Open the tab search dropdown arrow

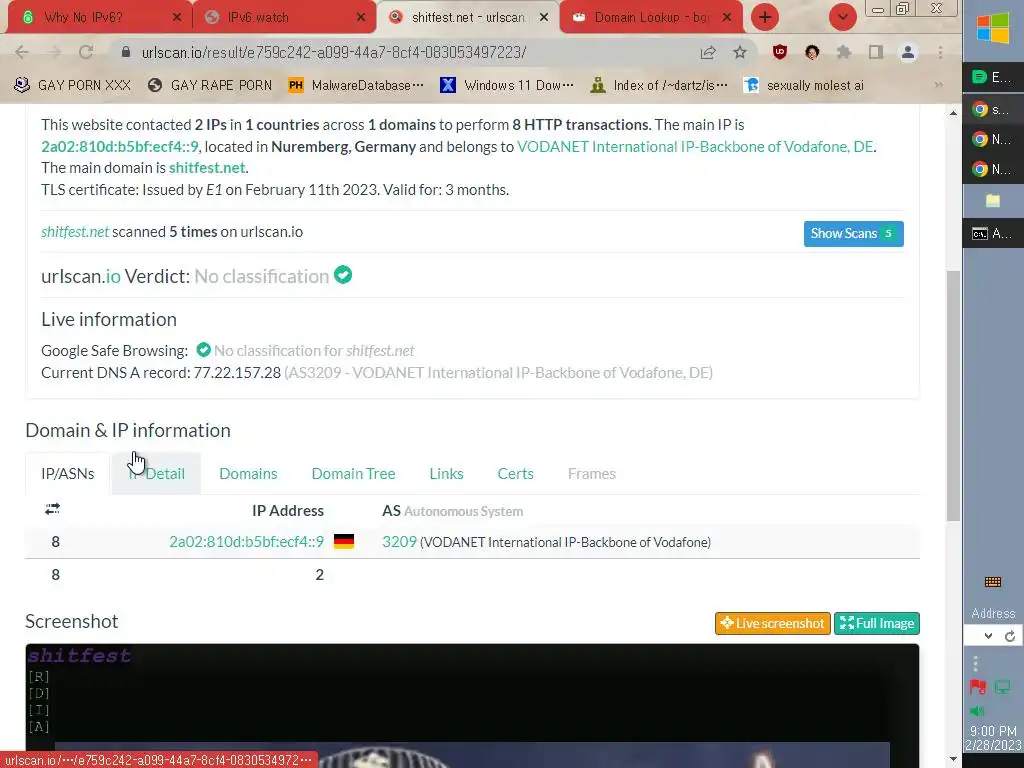(842, 17)
